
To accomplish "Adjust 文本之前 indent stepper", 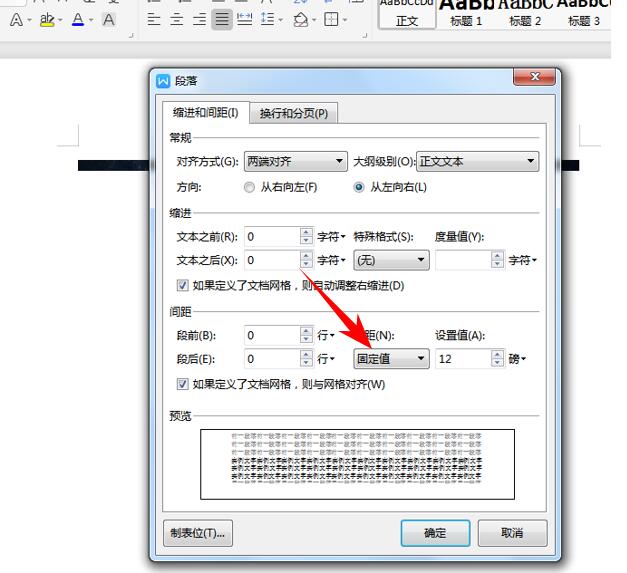I will coord(306,237).
